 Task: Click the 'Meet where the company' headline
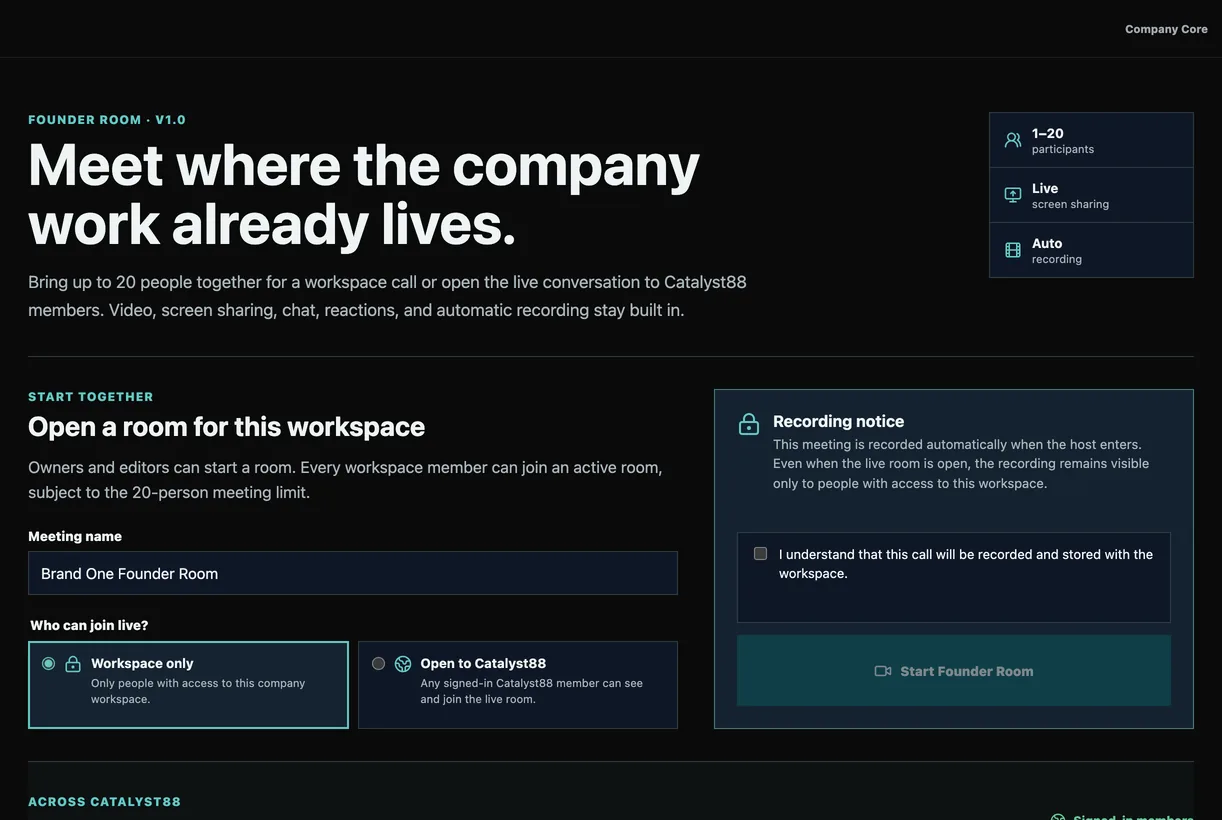click(364, 165)
